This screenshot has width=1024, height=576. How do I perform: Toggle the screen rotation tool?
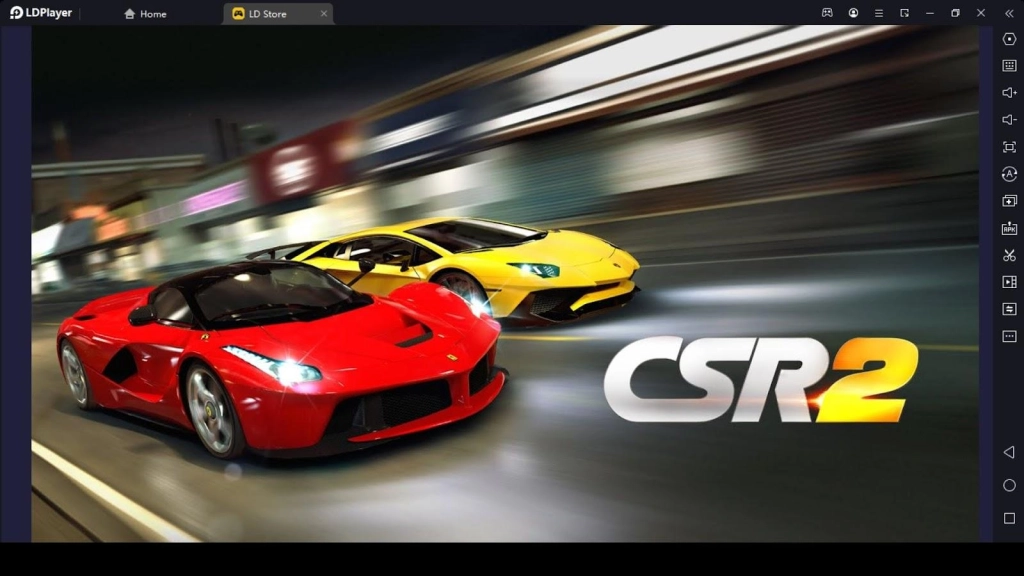point(1007,174)
